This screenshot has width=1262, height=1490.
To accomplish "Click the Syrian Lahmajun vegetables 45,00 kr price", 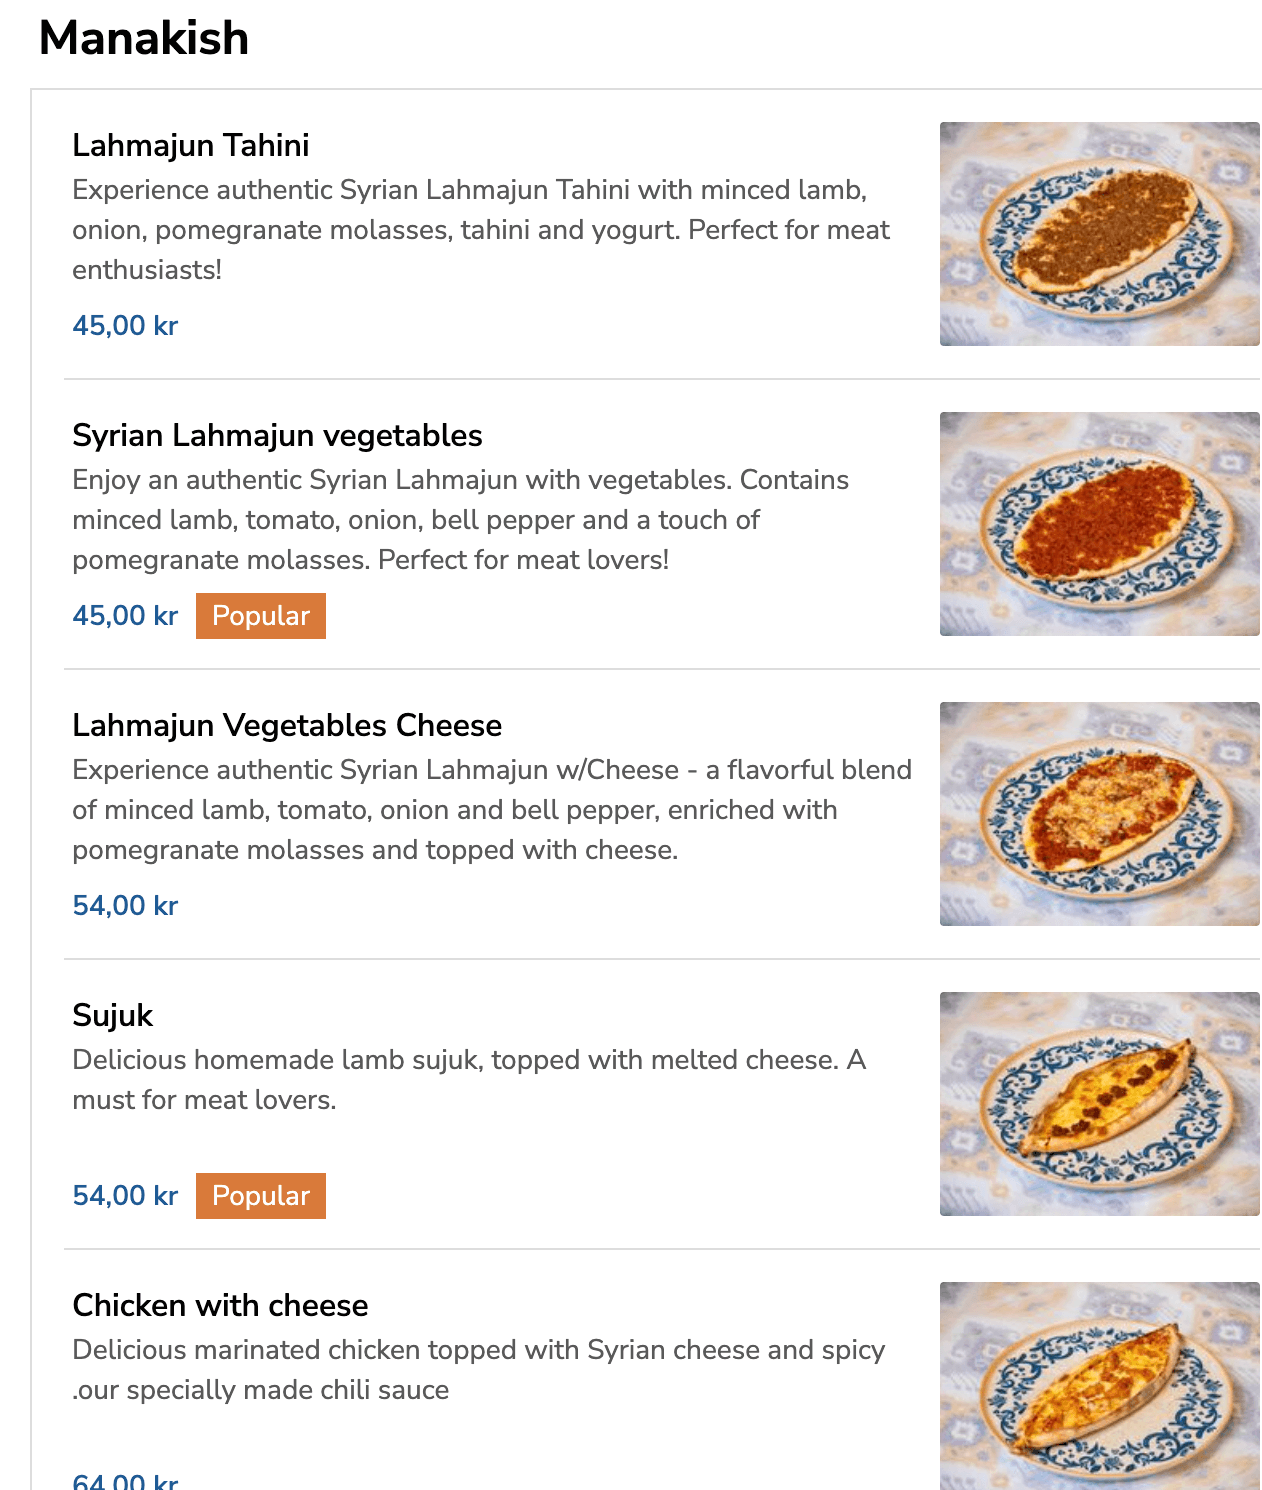I will pos(125,615).
